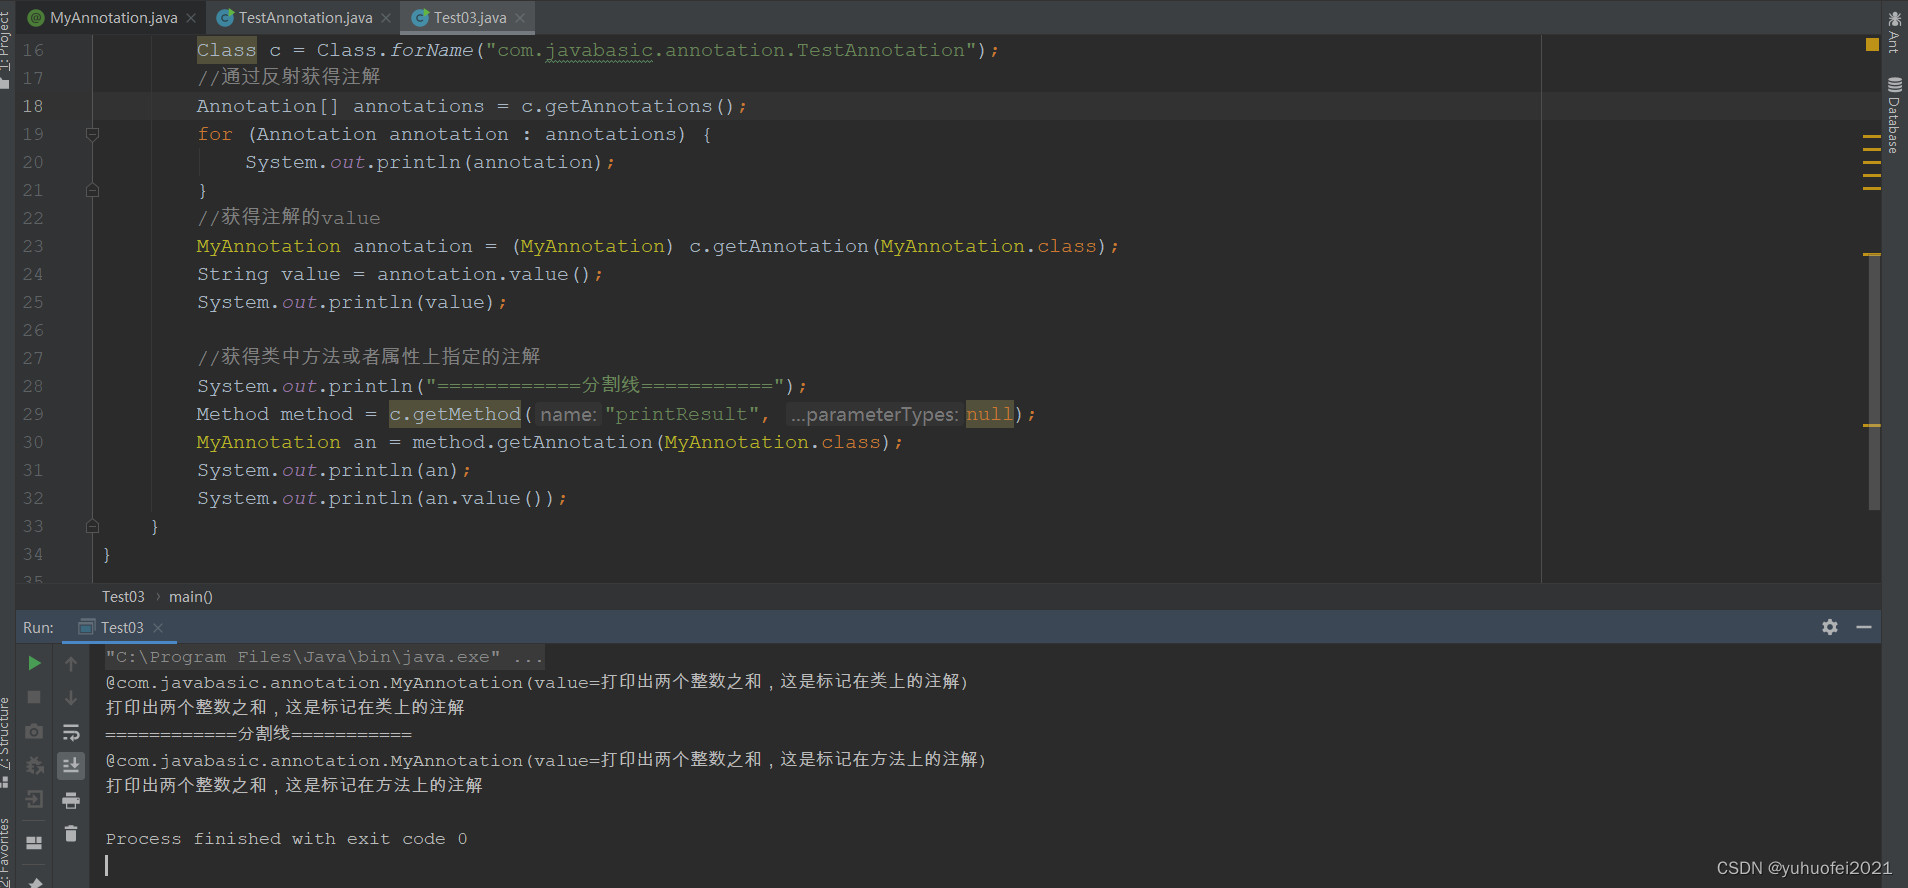
Task: Click the 'for' keyword on line 19
Action: pos(215,134)
